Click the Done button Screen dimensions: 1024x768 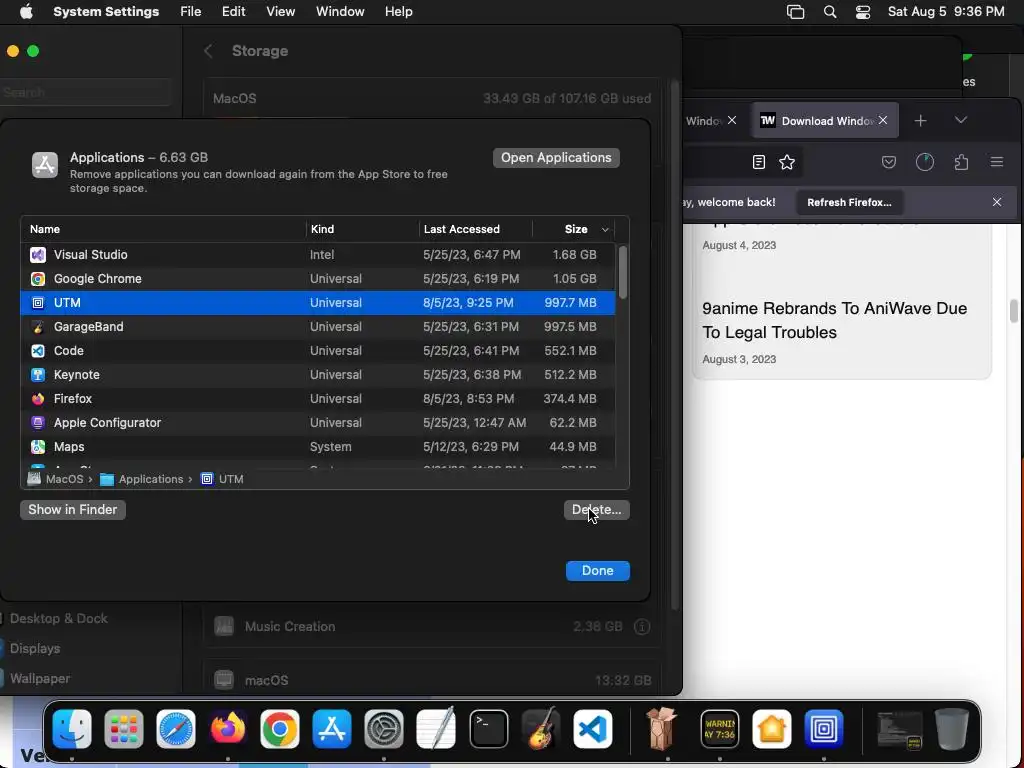(598, 570)
